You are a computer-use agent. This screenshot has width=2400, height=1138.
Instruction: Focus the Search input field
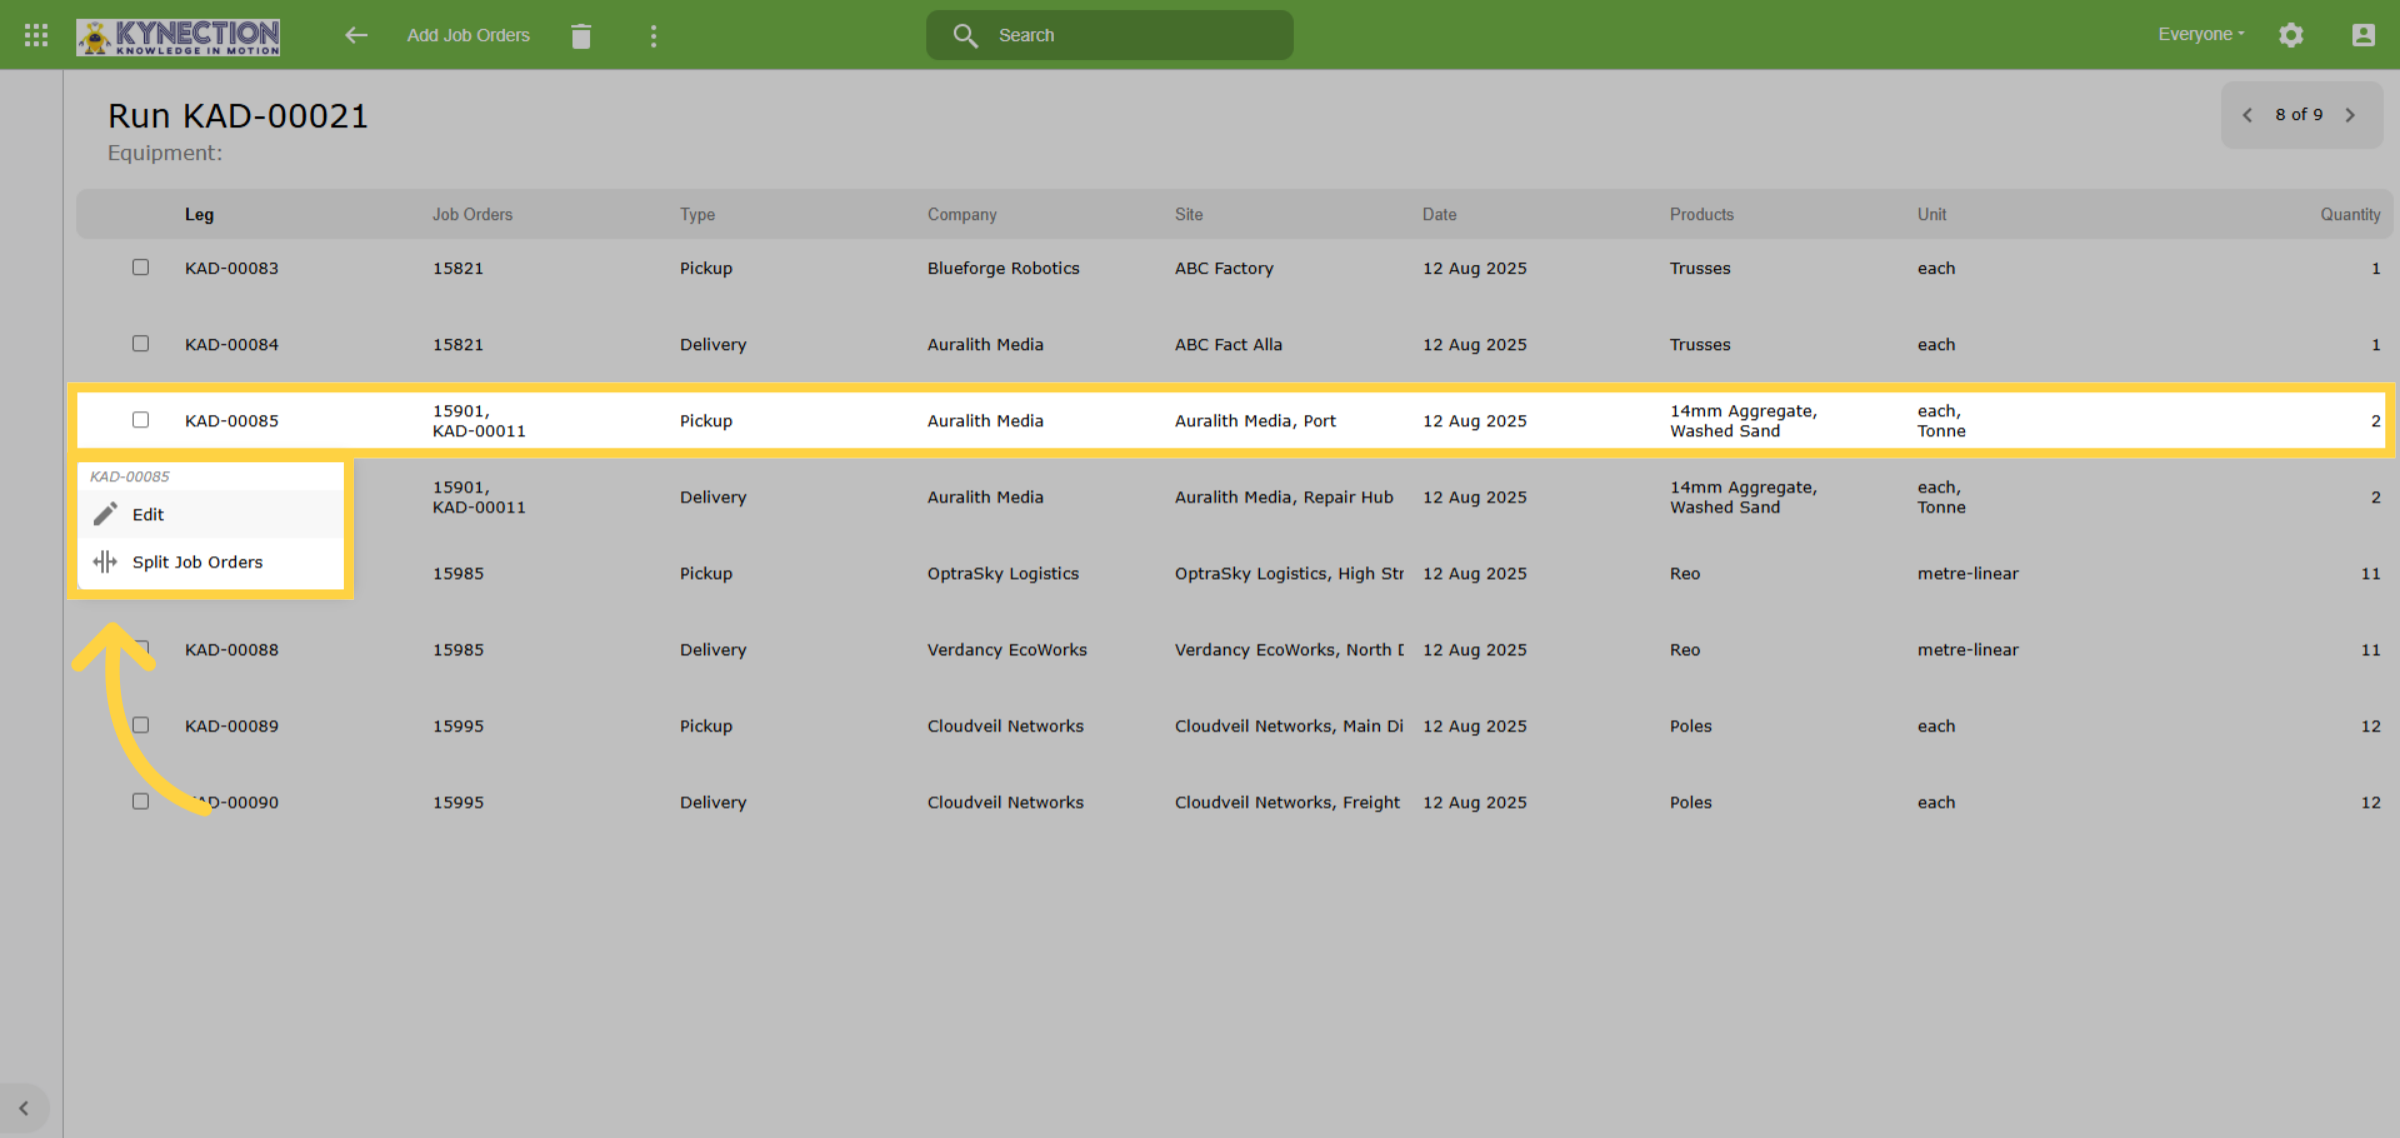pos(1110,35)
